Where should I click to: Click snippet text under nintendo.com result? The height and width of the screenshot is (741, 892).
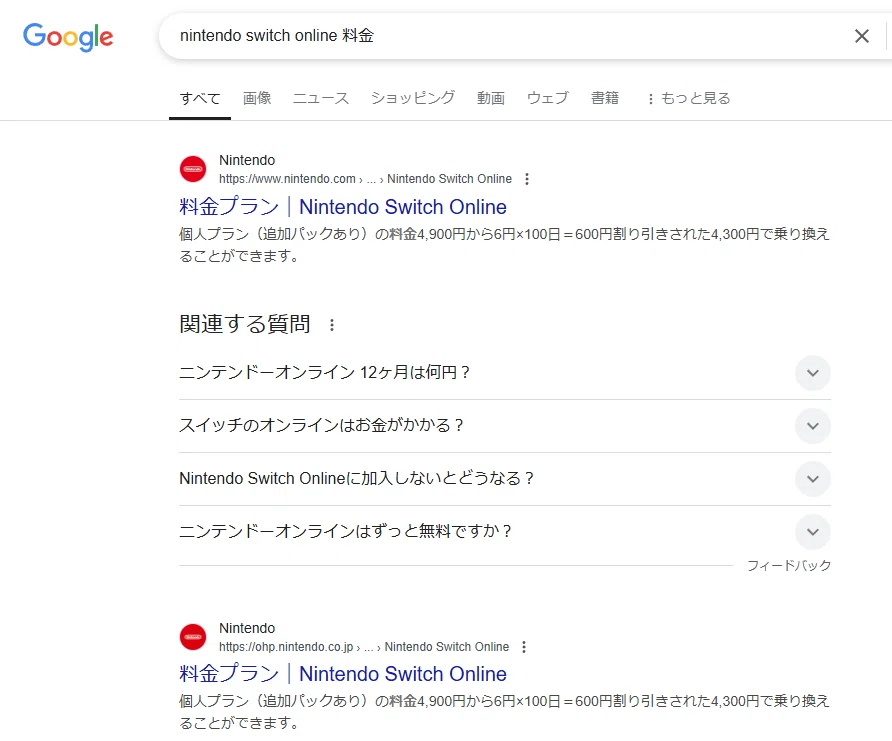pyautogui.click(x=505, y=245)
